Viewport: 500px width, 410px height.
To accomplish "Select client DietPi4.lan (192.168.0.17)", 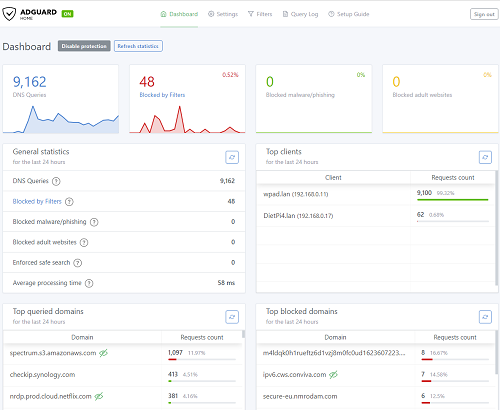I will pos(298,216).
